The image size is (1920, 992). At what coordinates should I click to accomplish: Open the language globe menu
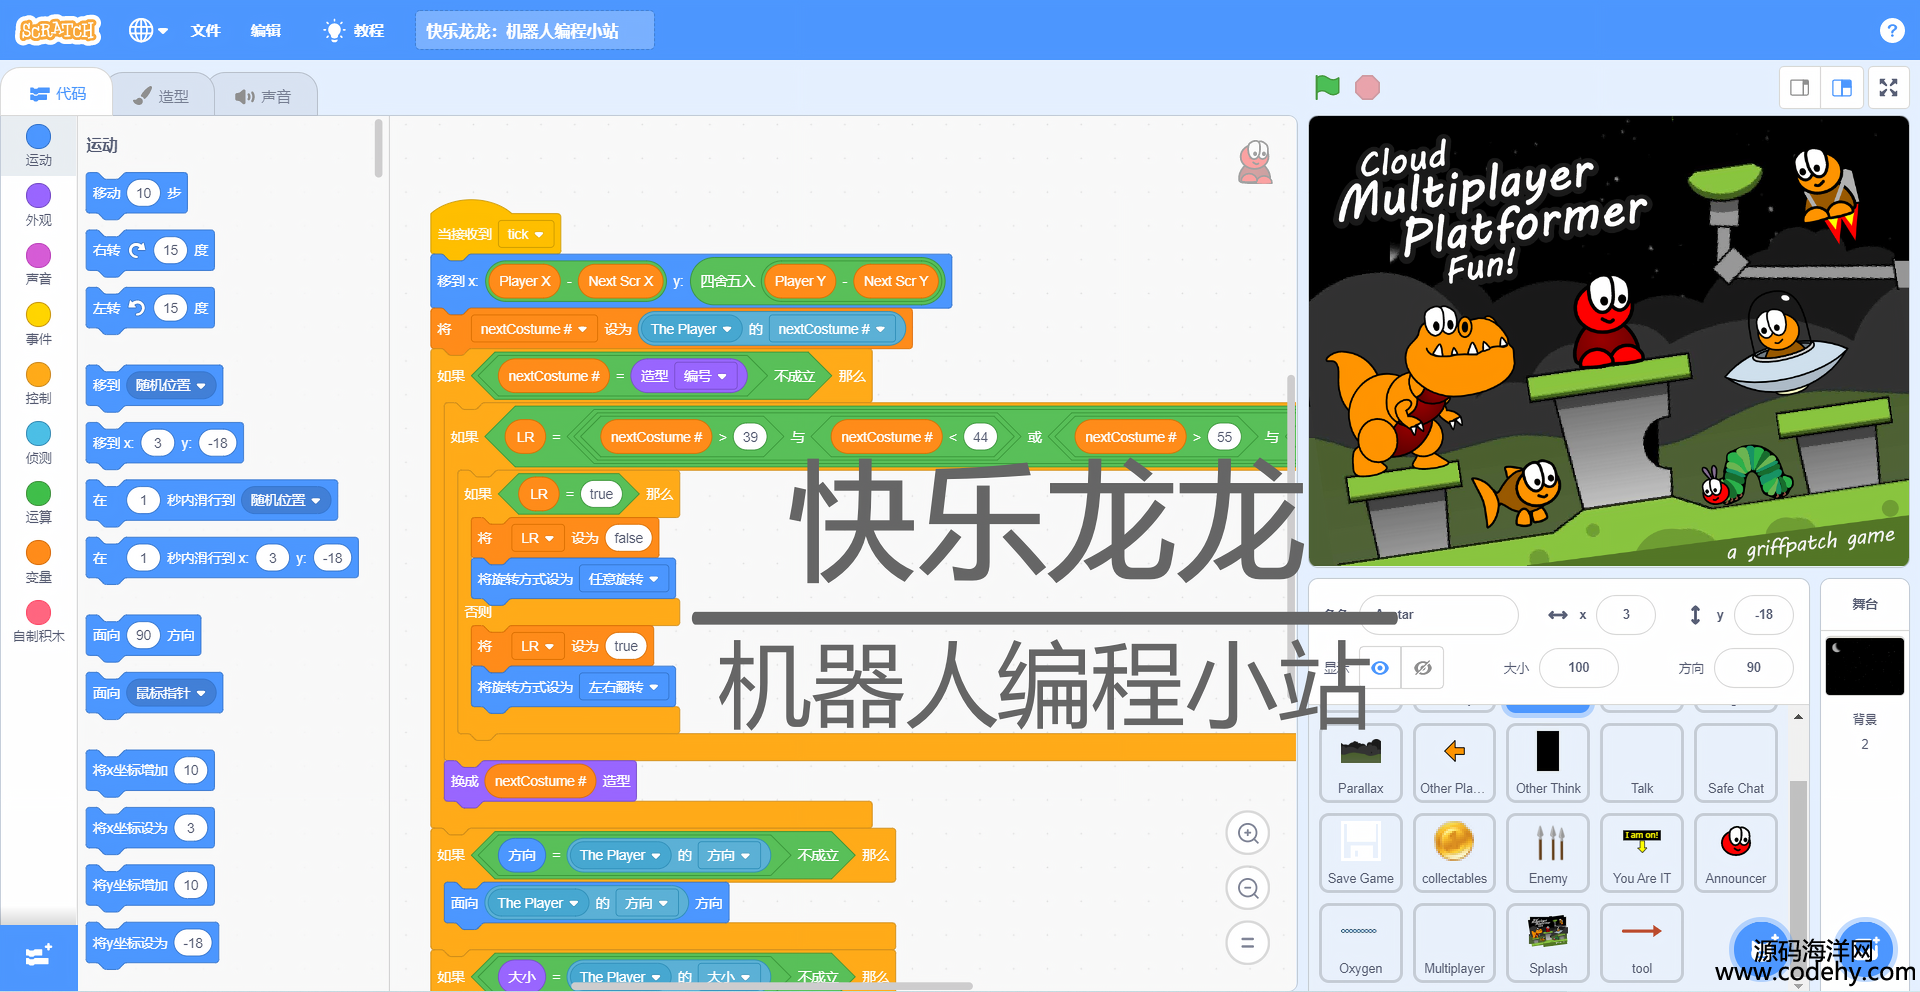148,30
